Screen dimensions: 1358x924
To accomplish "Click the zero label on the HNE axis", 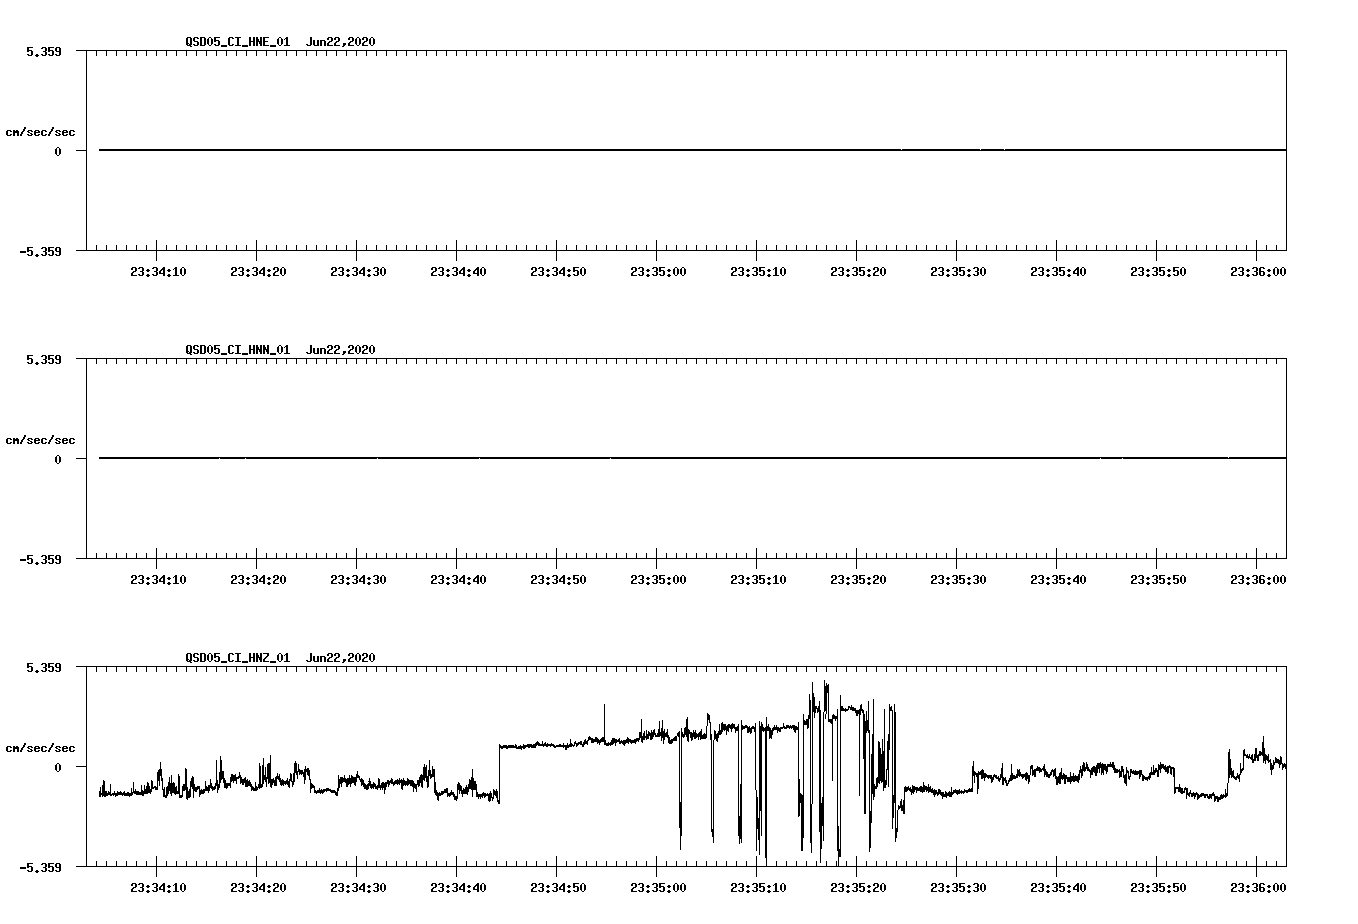I will (58, 151).
